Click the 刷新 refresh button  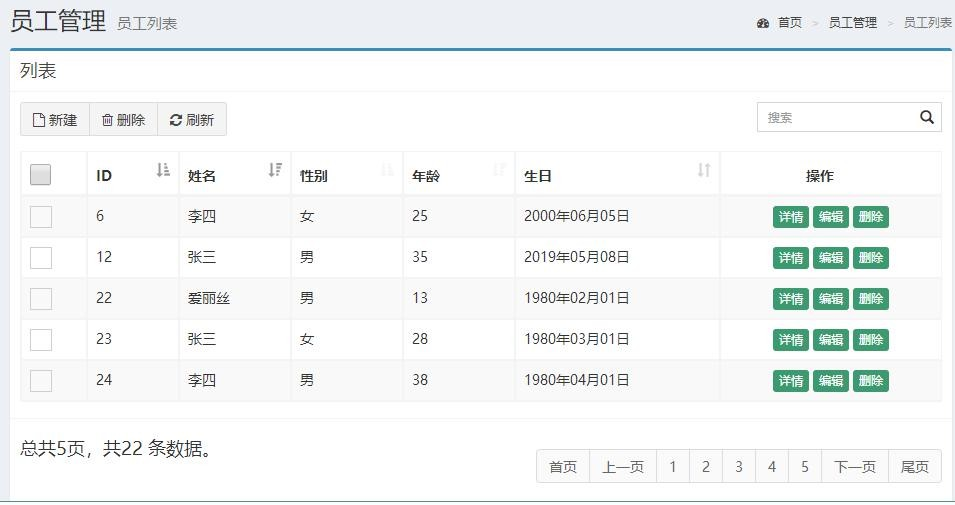click(x=192, y=119)
